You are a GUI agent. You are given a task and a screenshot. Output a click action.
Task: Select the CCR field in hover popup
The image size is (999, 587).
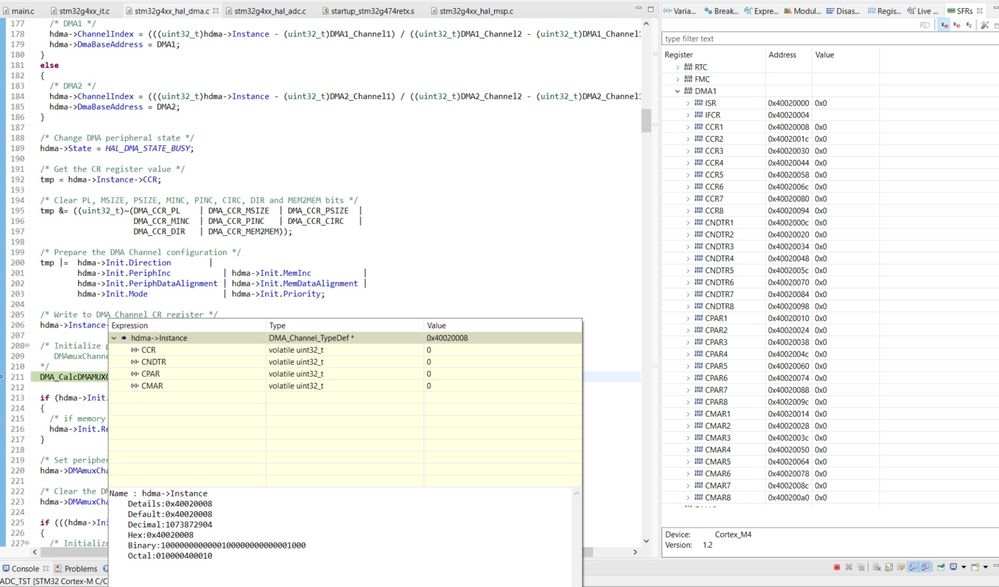point(148,350)
